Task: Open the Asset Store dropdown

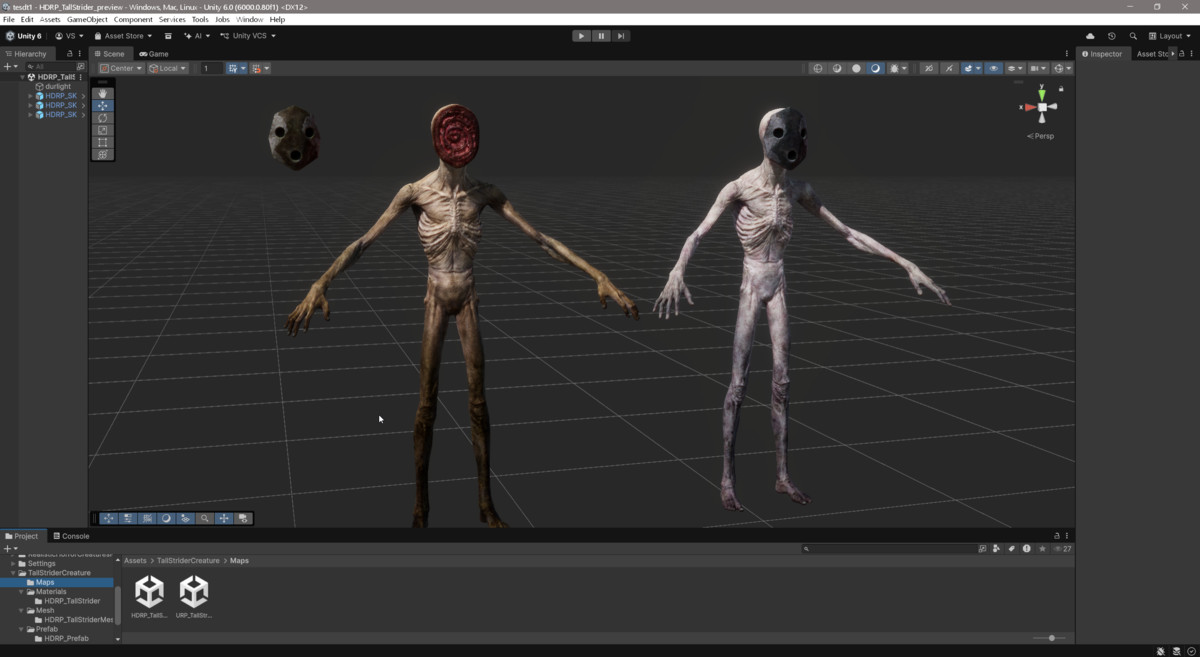Action: 123,36
